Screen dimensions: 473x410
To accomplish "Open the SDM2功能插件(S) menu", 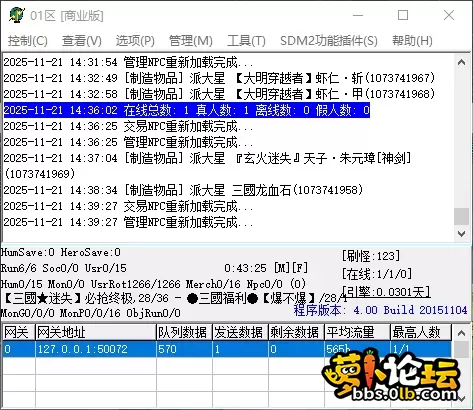I will tap(329, 41).
